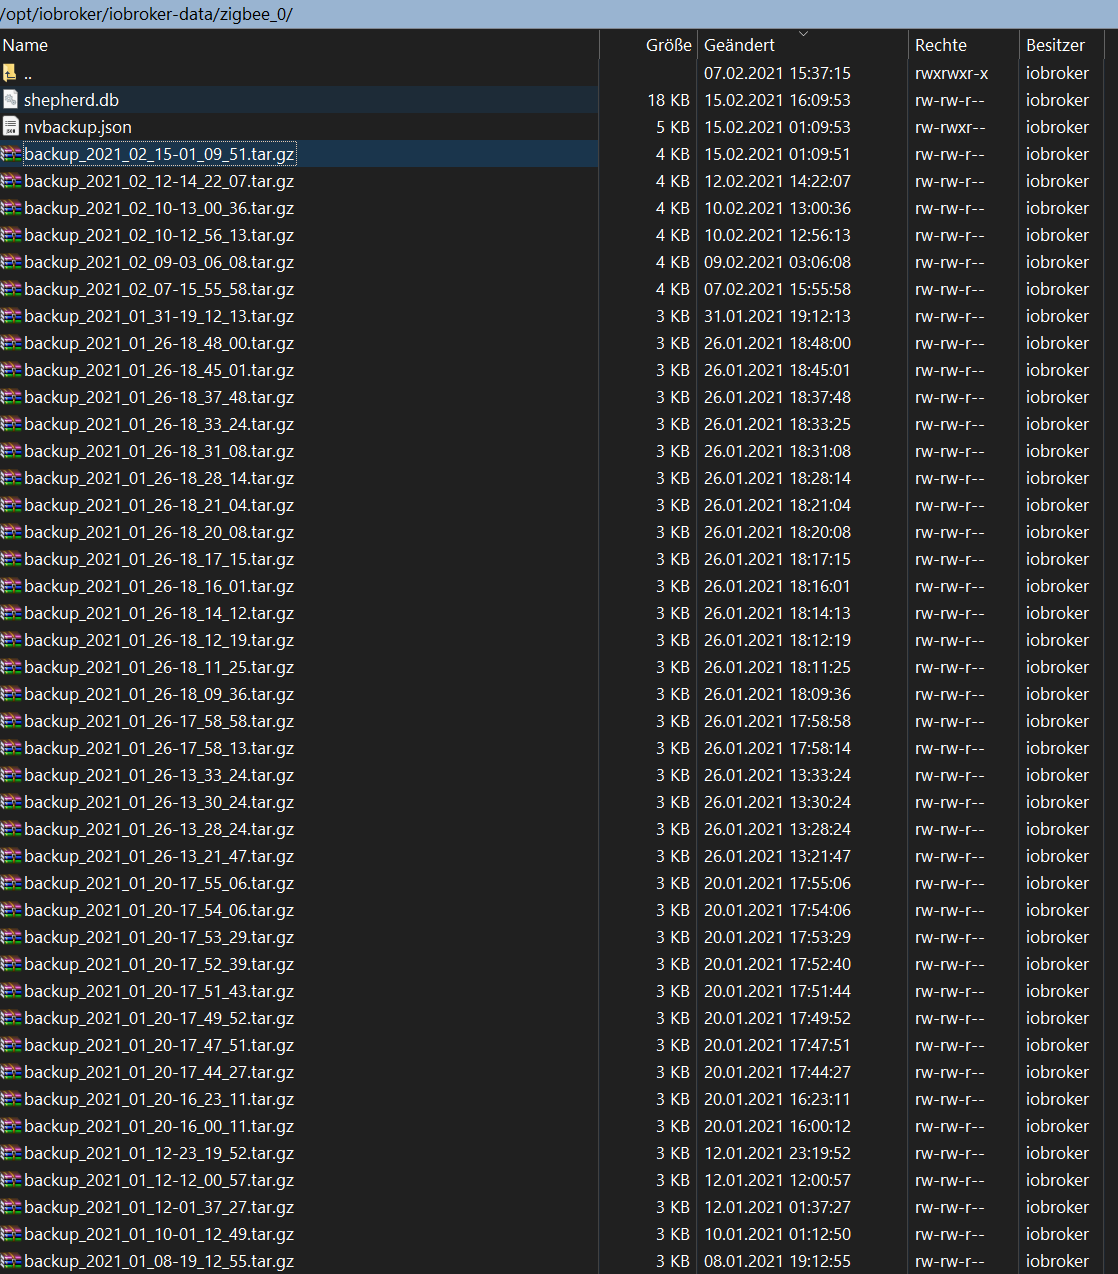Viewport: 1118px width, 1274px height.
Task: Click archive icon of backup_2021_01_26-18_11_25.tar.gz
Action: point(11,667)
